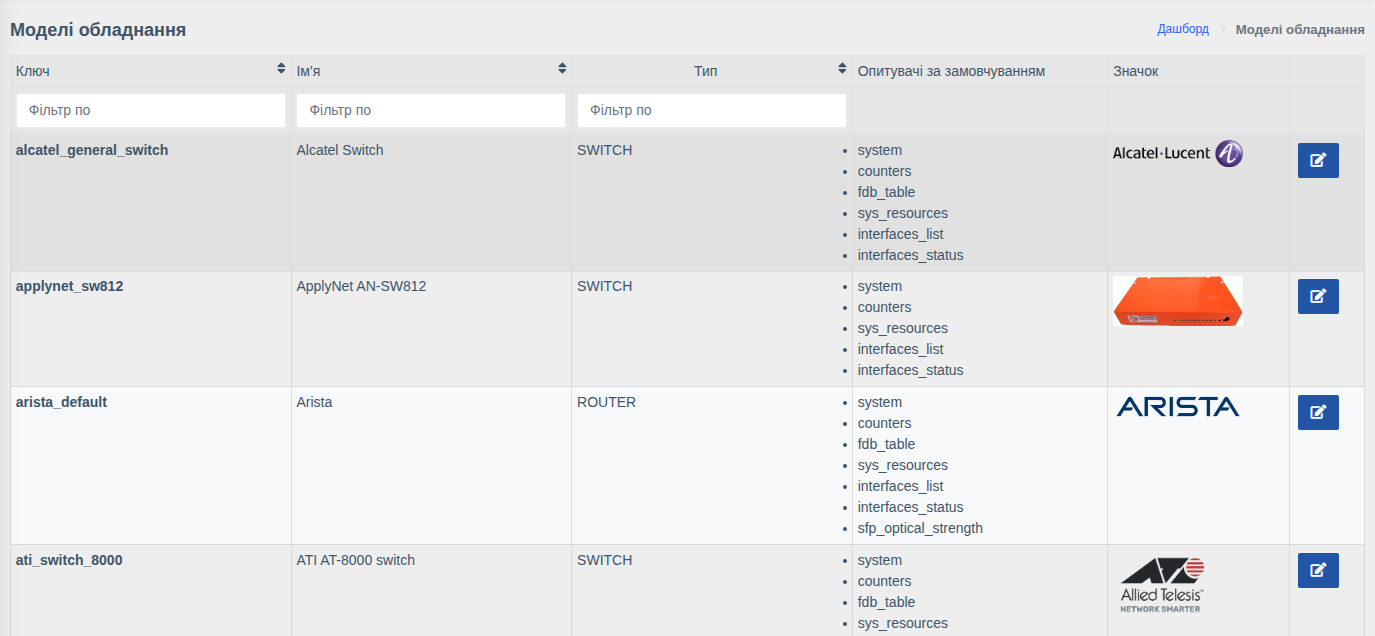
Task: Click system poller in Alcatel row
Action: [x=880, y=150]
